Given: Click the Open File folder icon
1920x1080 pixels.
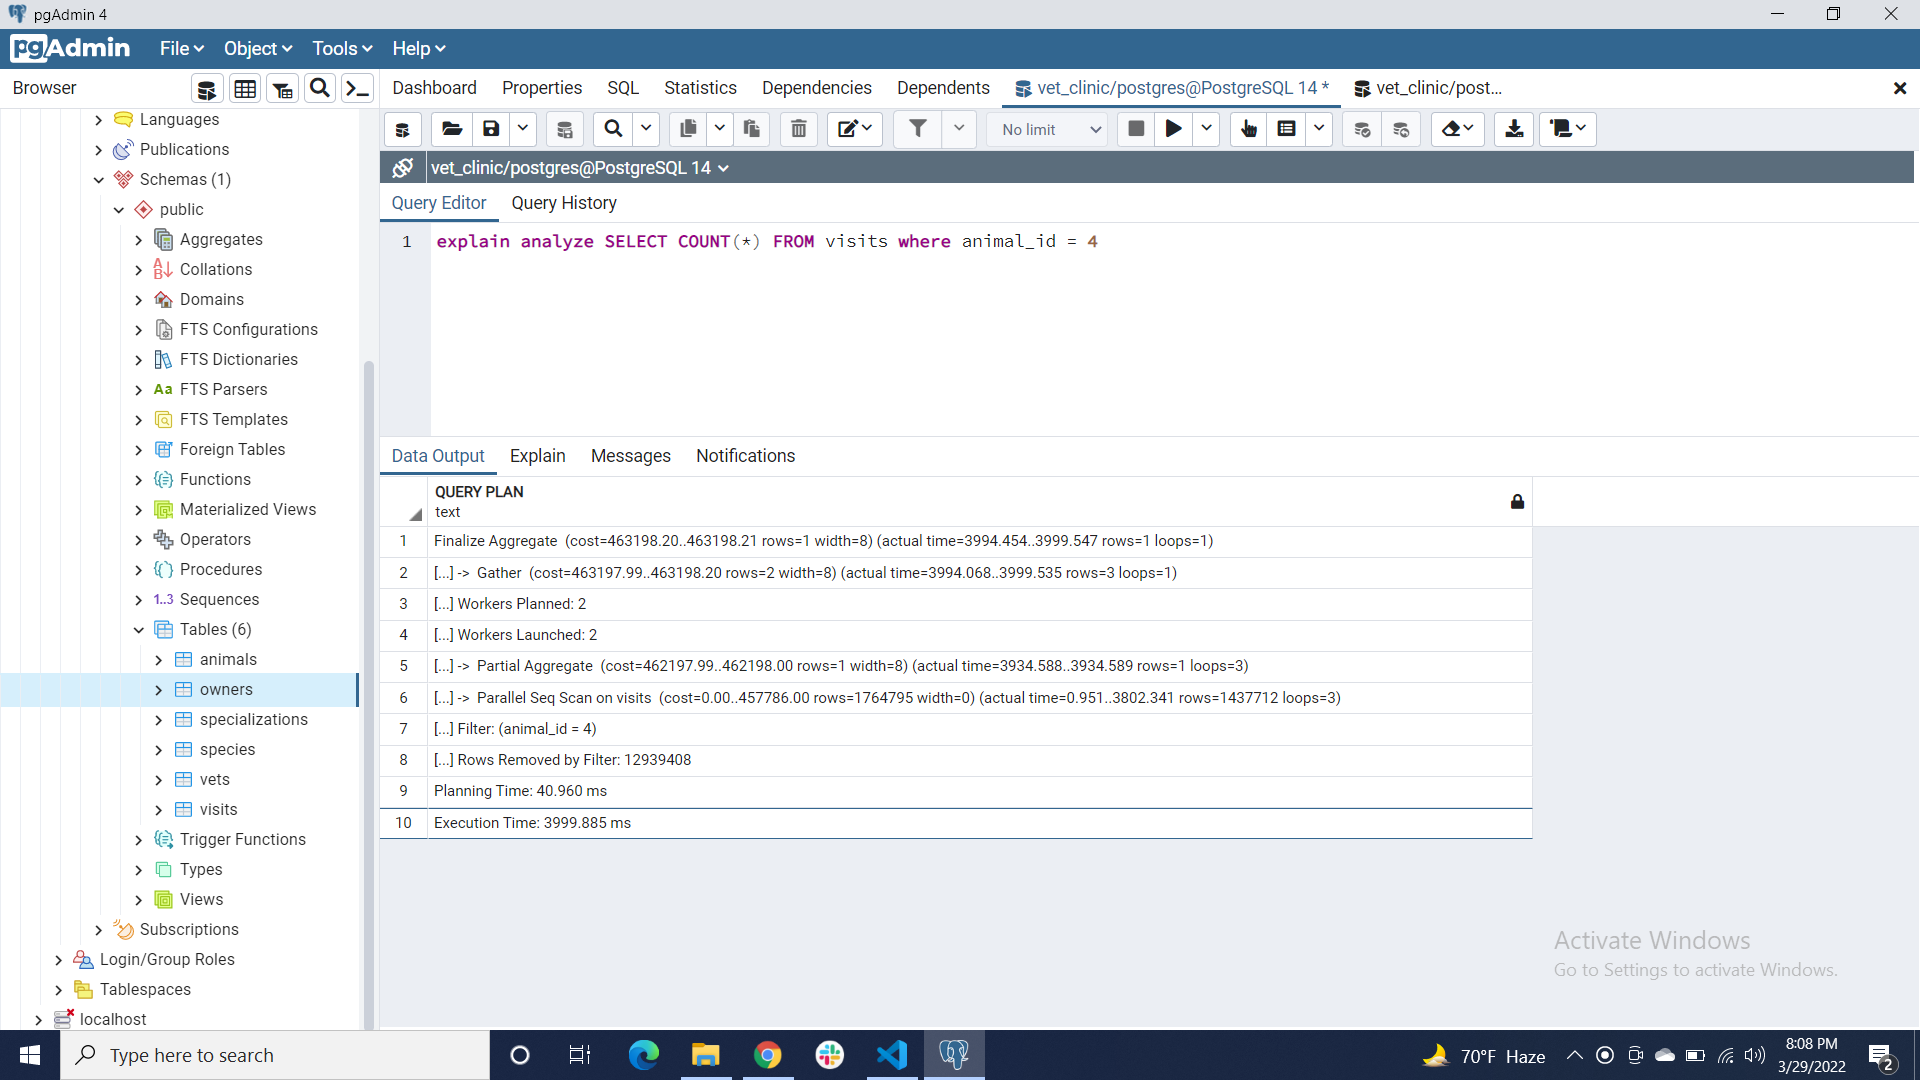Looking at the screenshot, I should tap(452, 129).
